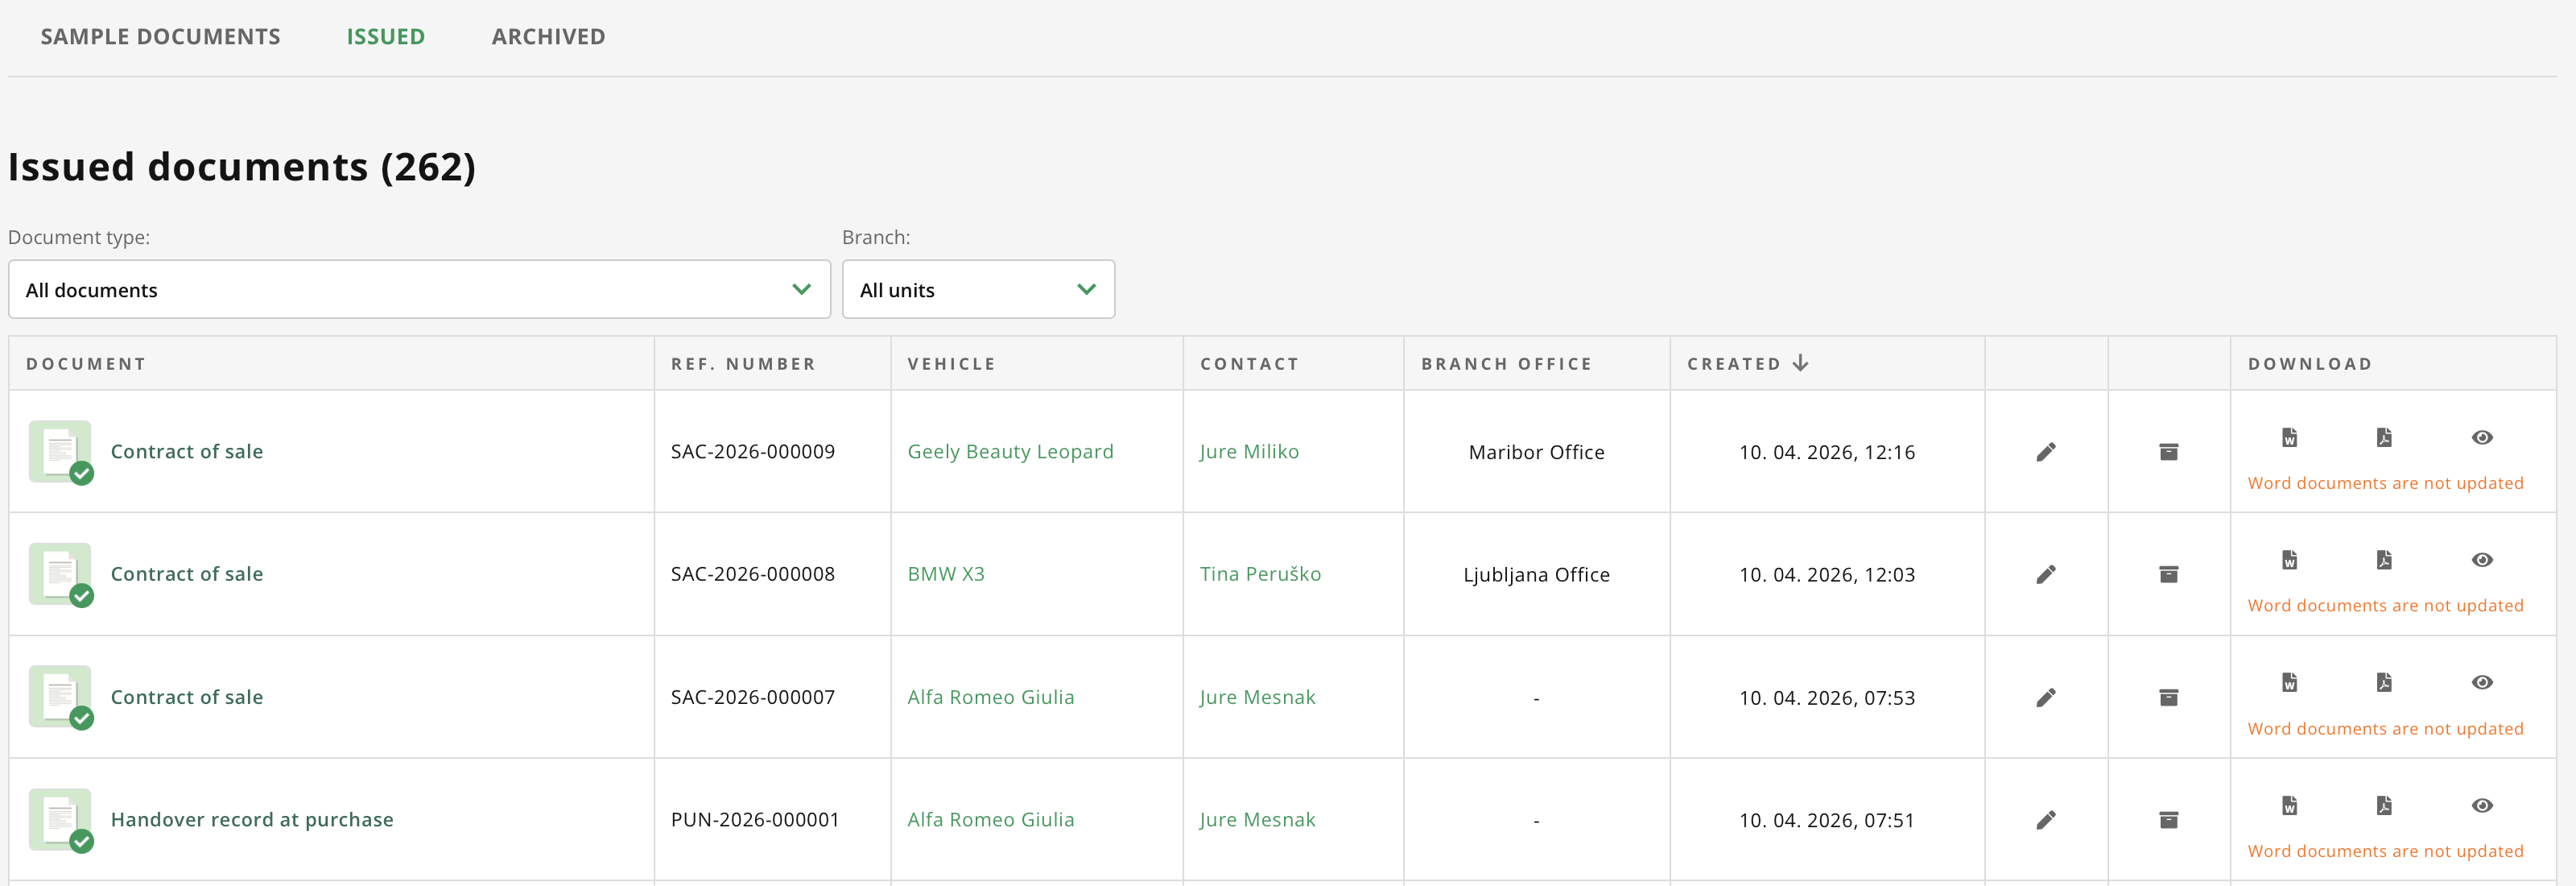Open the Geely Beauty Leopard vehicle link
2576x886 pixels.
[x=1009, y=452]
